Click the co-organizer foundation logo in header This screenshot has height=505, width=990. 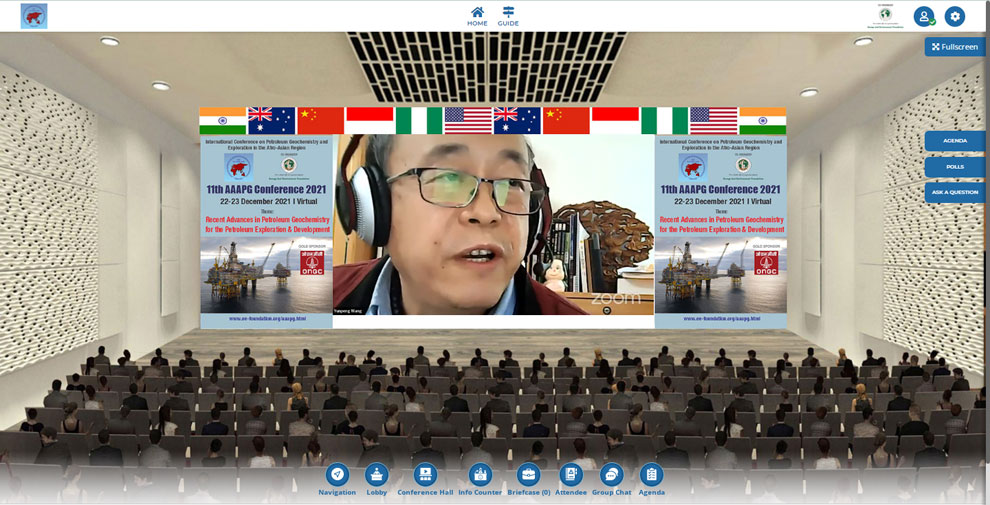tap(885, 16)
